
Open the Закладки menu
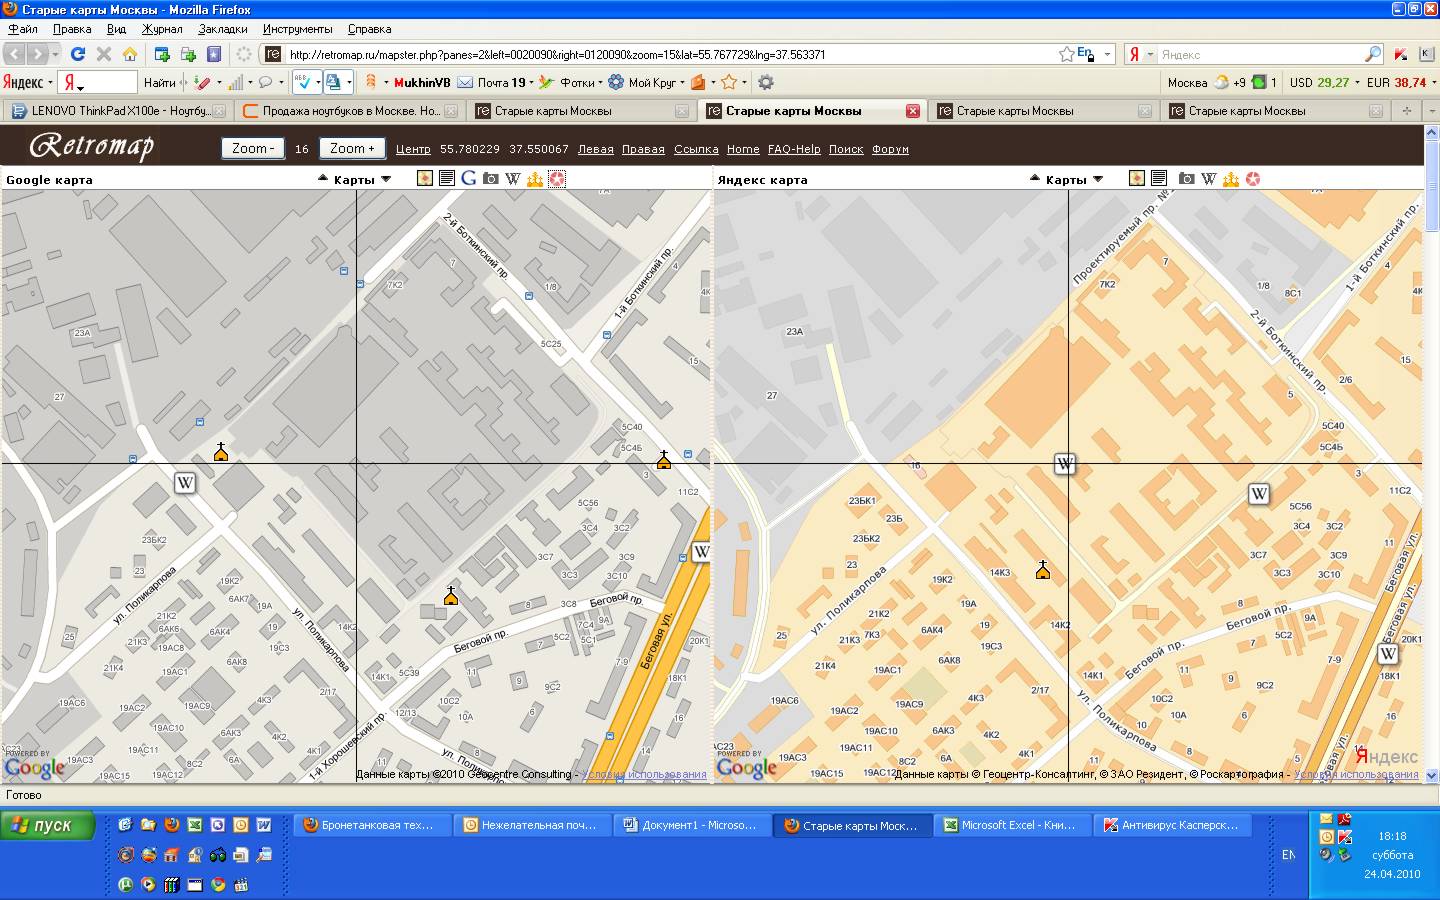[222, 29]
